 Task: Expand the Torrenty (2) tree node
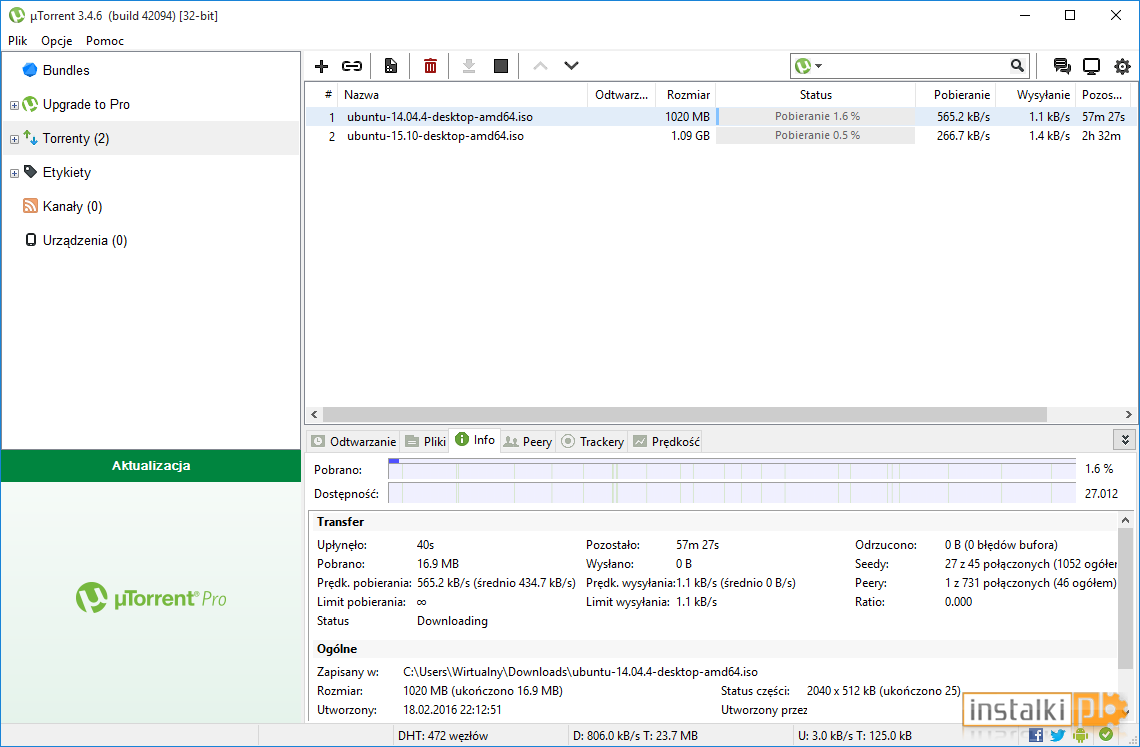coord(14,139)
